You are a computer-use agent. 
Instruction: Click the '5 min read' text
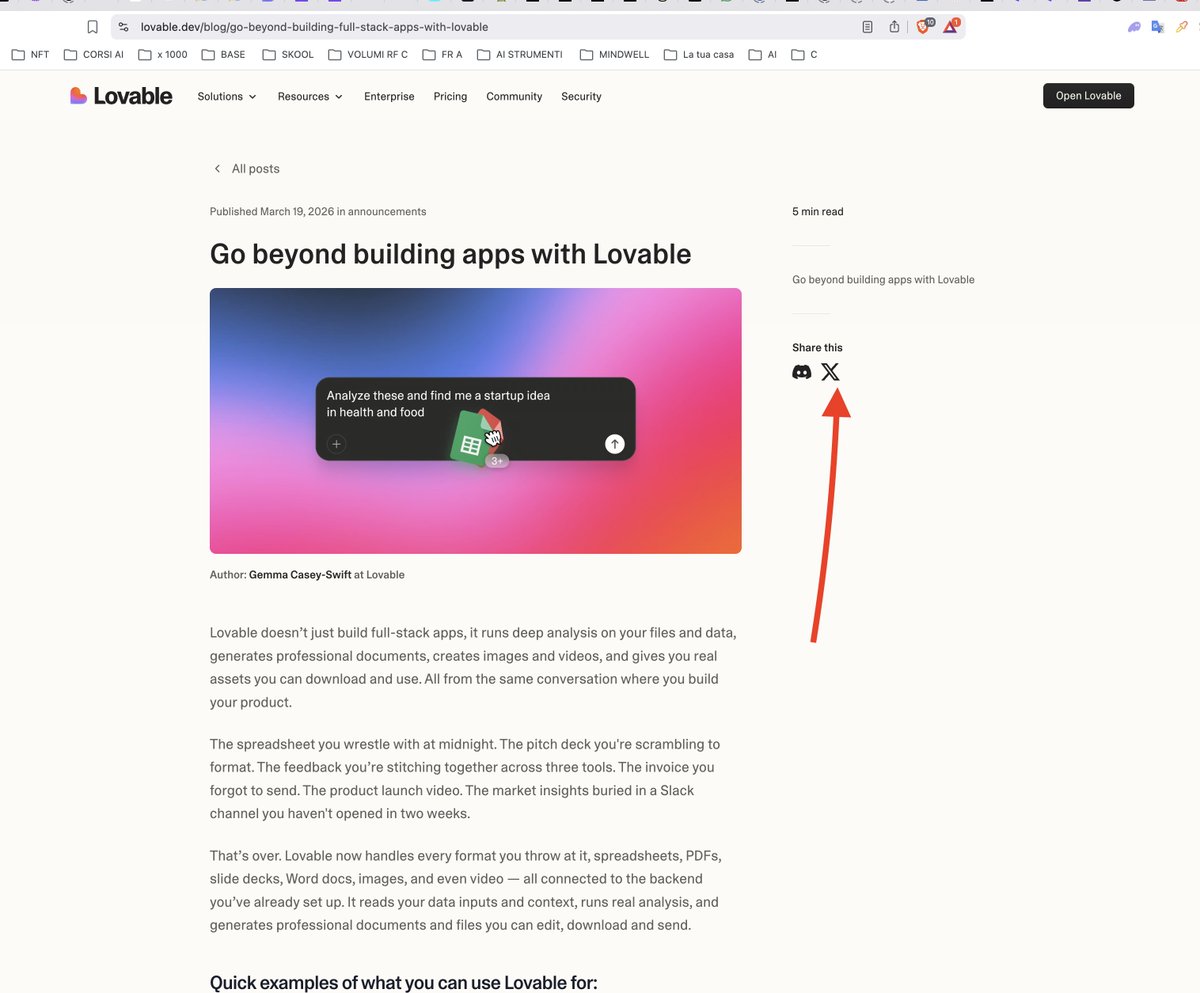point(818,212)
